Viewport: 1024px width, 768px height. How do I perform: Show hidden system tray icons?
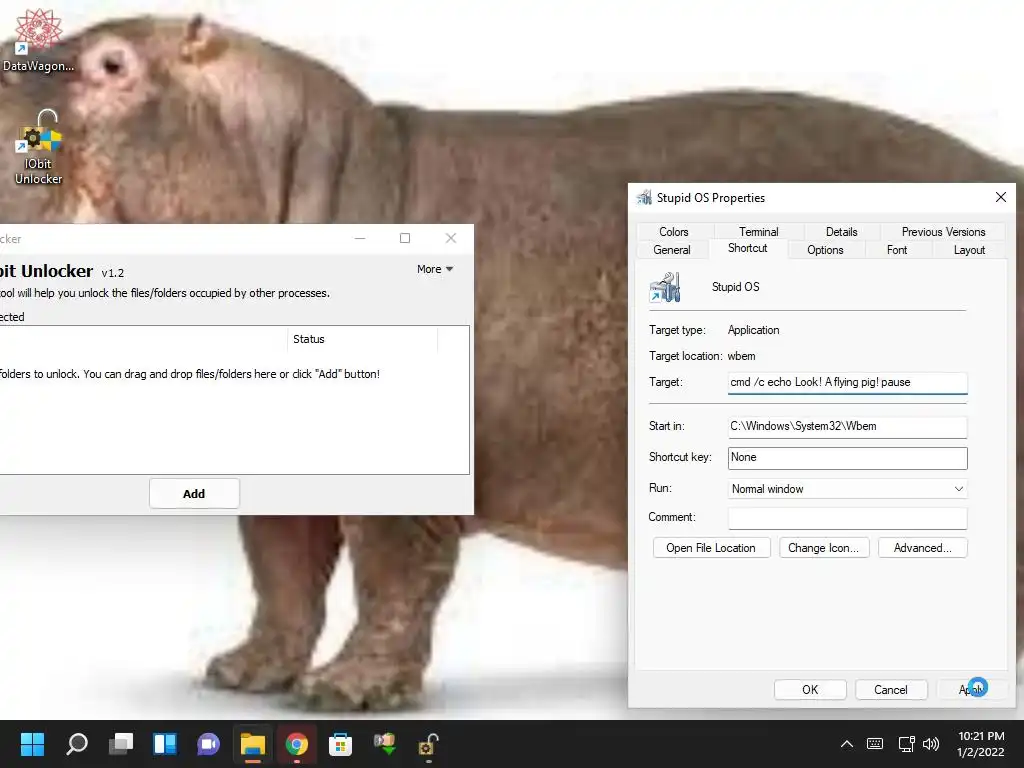(846, 744)
